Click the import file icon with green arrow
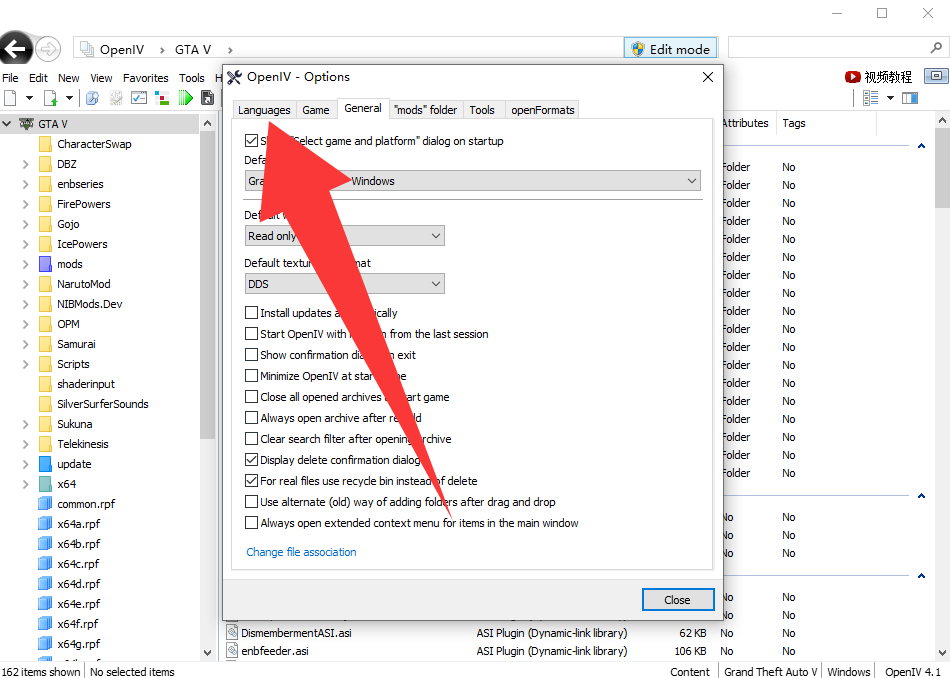 [50, 98]
